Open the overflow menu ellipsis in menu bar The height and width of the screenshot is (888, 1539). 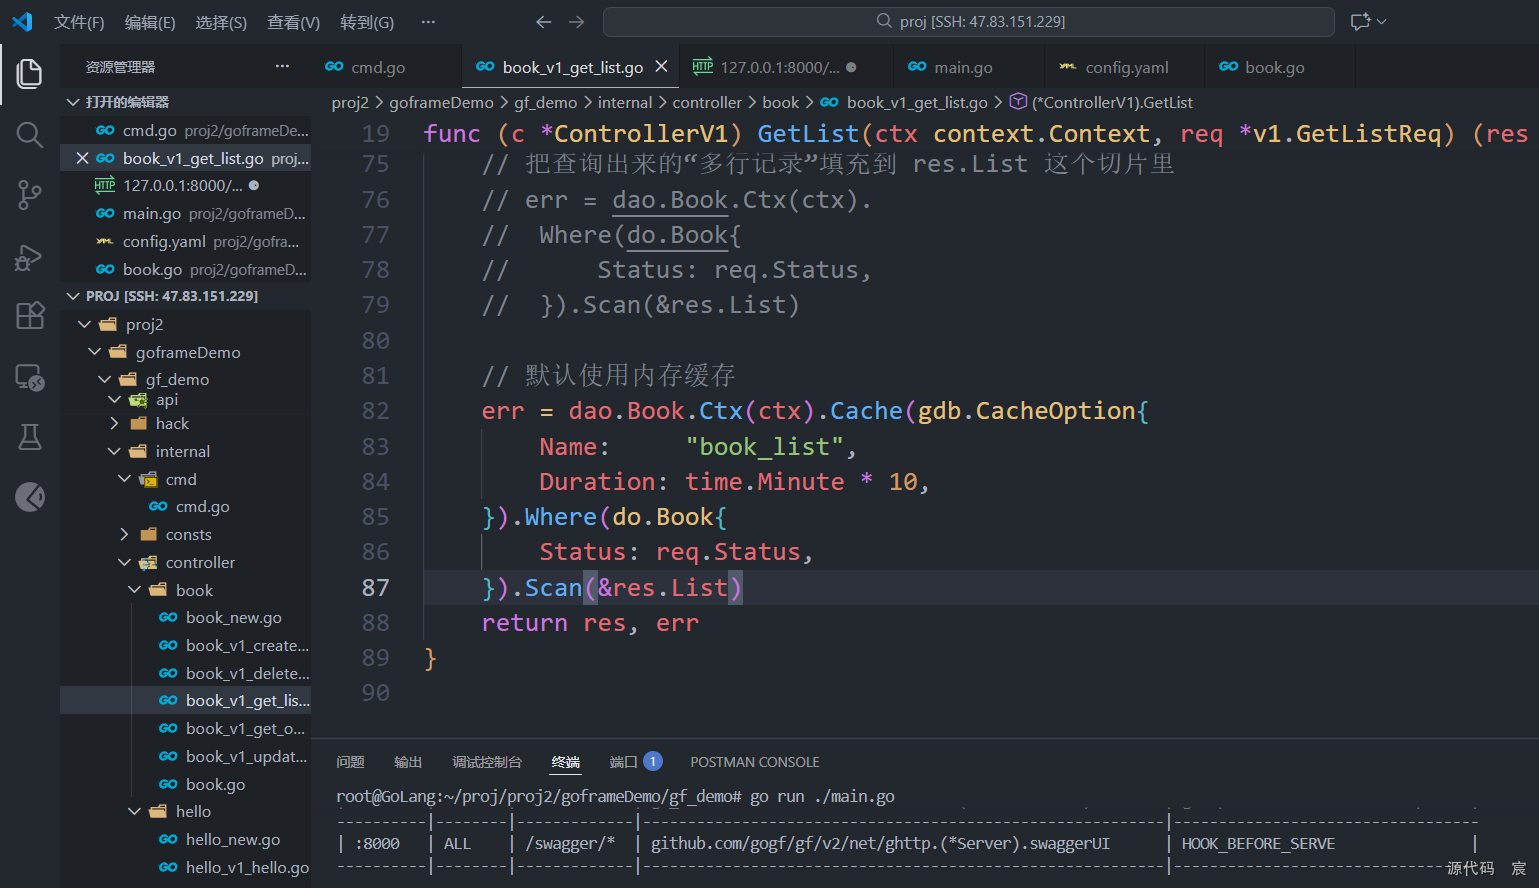428,21
